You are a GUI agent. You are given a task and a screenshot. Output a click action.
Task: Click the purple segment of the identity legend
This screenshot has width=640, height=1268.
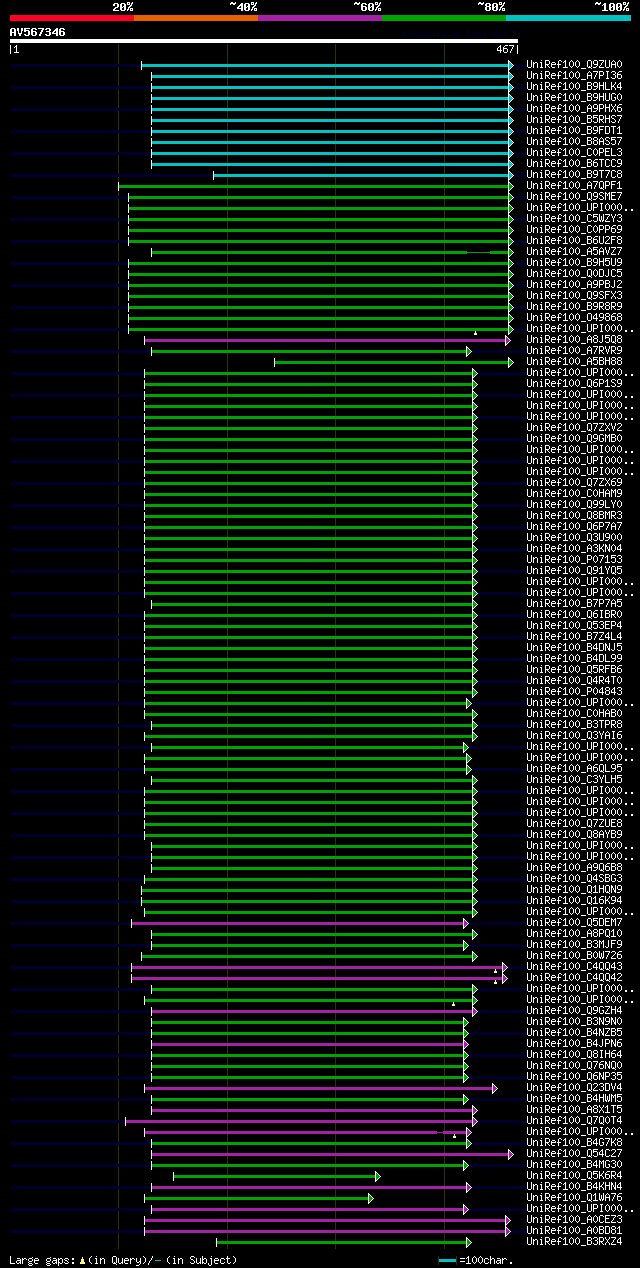coord(320,18)
